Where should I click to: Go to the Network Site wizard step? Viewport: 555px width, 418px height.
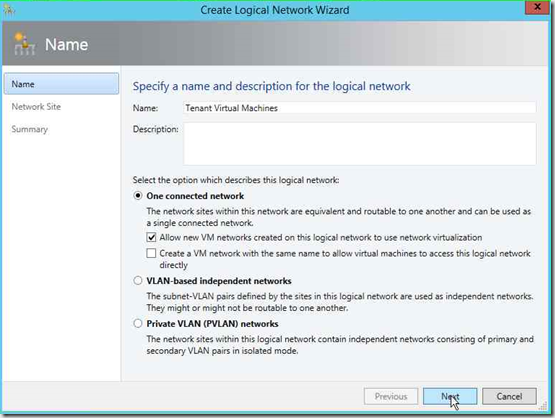(36, 107)
